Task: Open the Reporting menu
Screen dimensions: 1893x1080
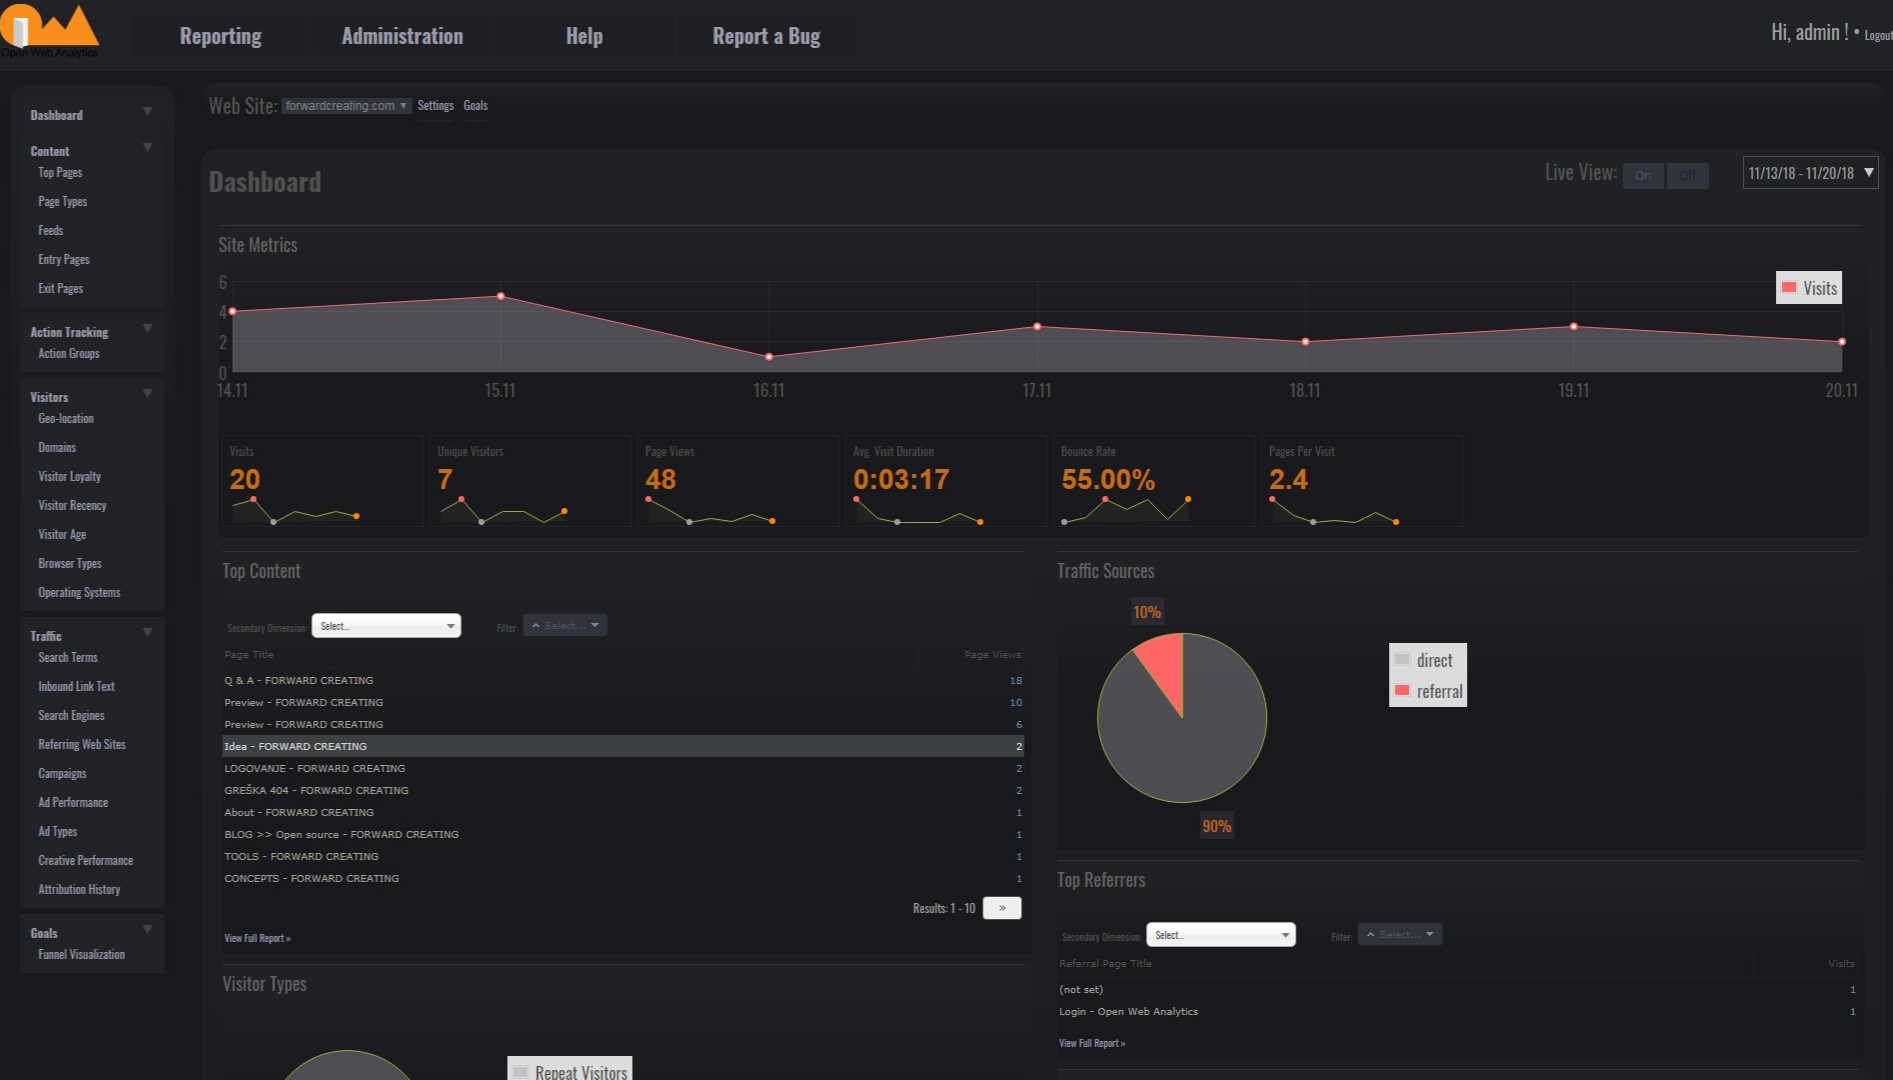Action: point(220,36)
